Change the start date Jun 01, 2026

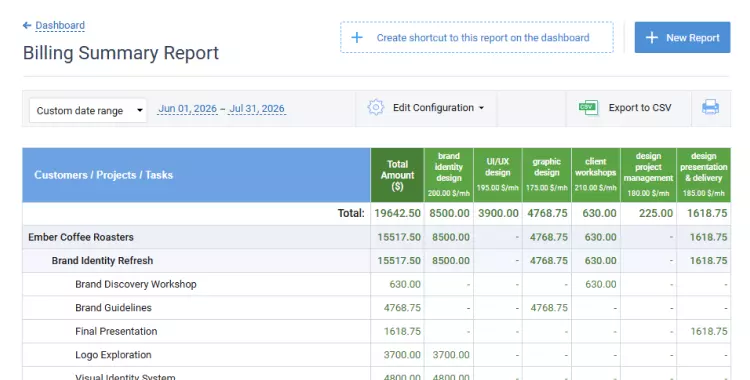click(x=188, y=109)
